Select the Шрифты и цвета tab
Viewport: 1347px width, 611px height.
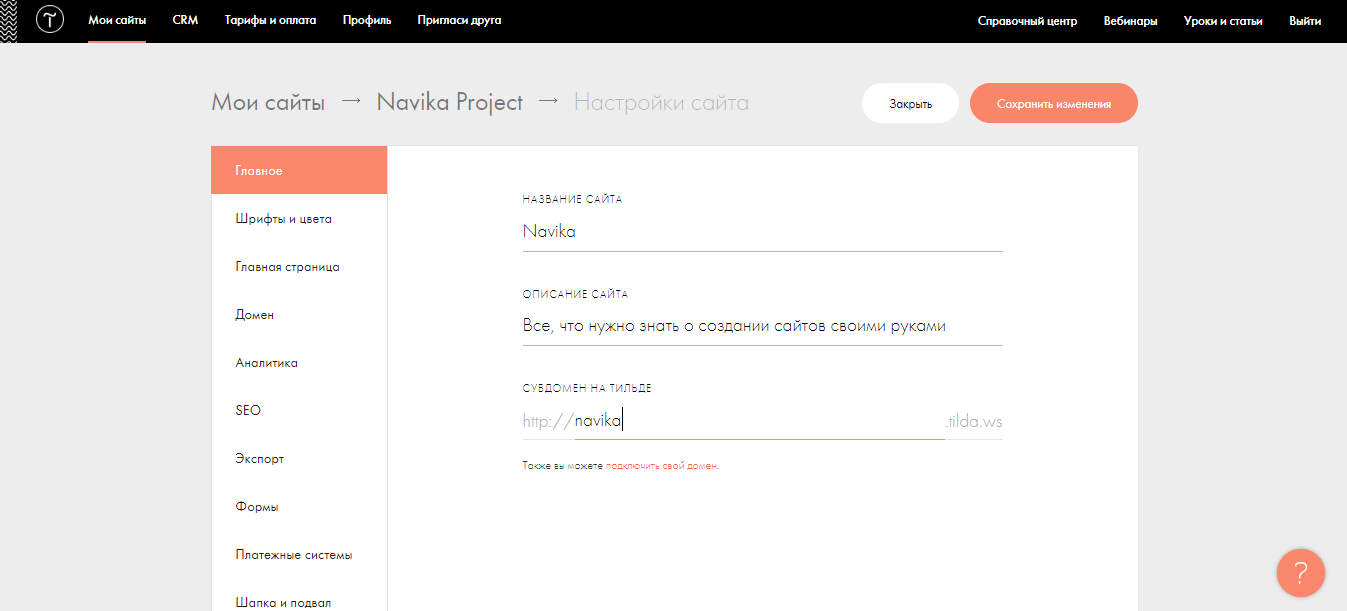283,219
